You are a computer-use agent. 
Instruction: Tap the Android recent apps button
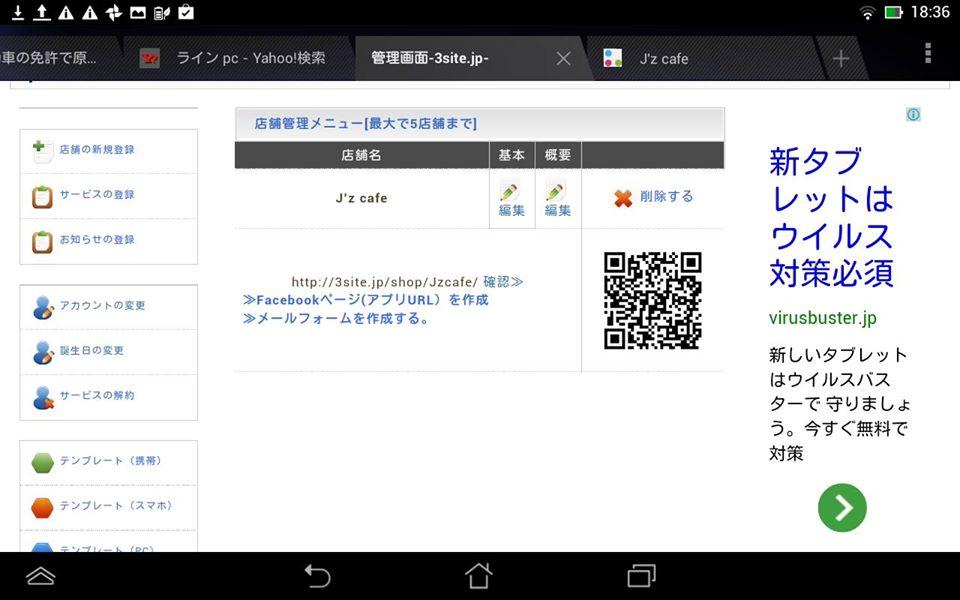(642, 576)
